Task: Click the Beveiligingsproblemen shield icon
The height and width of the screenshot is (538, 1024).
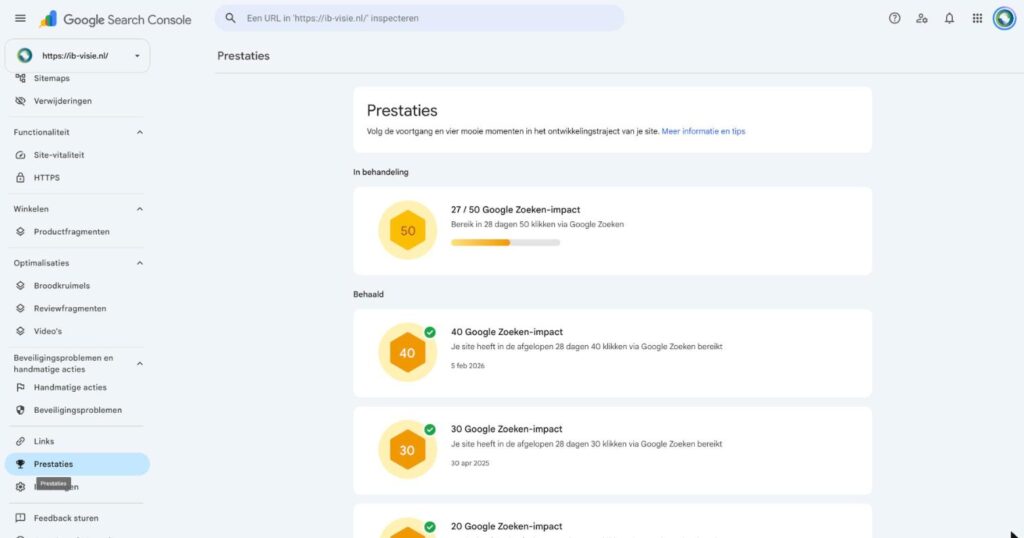Action: (20, 410)
